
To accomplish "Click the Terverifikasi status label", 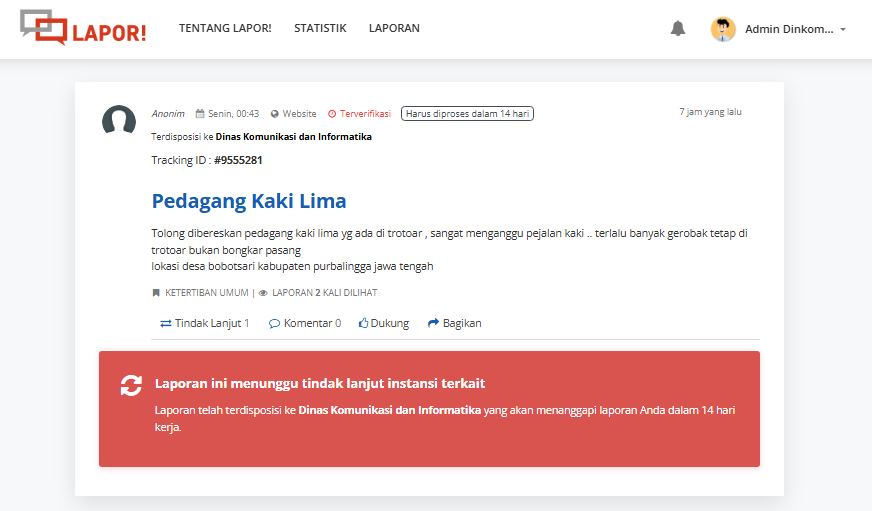I will point(360,114).
